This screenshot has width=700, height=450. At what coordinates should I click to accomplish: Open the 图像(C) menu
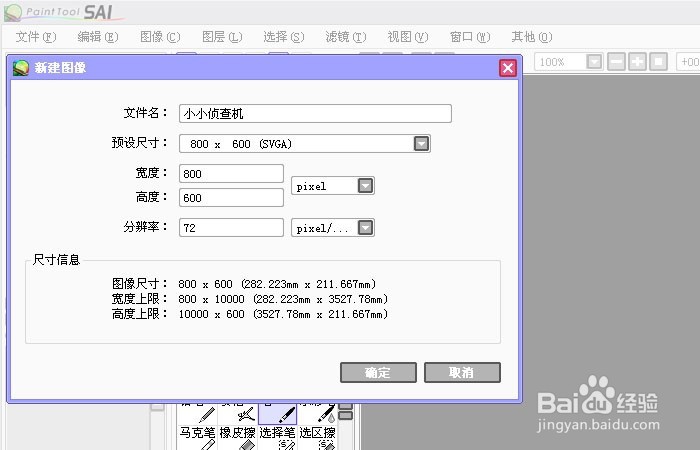[x=160, y=37]
